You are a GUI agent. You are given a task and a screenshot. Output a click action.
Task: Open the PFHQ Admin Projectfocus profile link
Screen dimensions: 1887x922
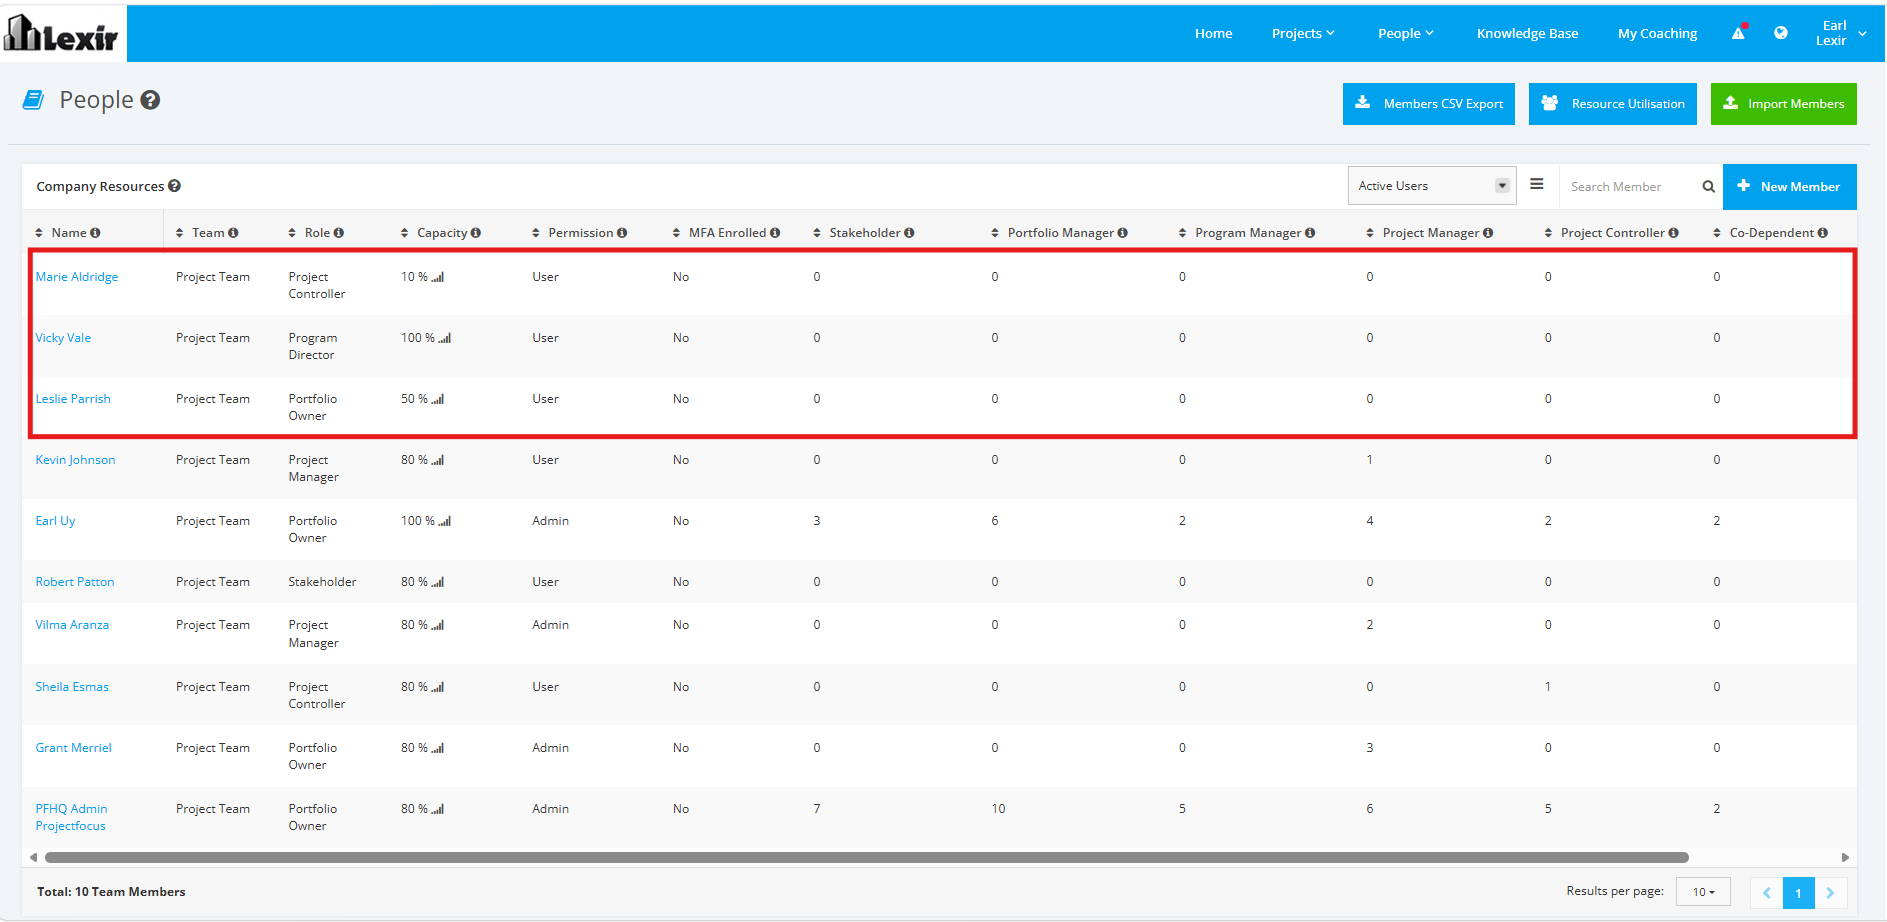click(x=71, y=817)
